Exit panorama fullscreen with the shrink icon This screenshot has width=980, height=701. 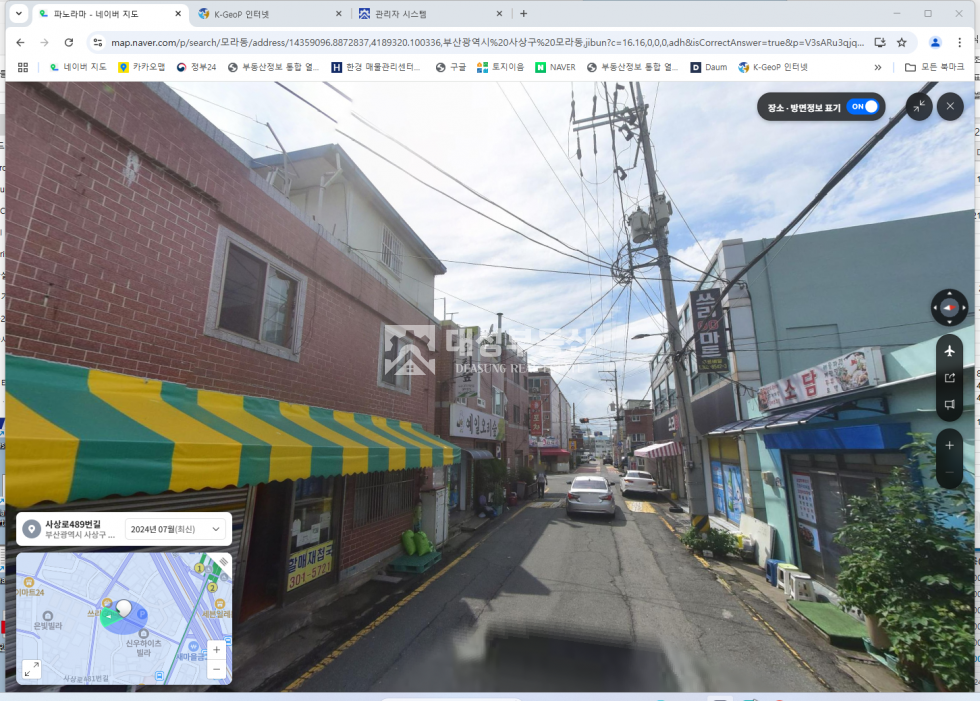[919, 107]
